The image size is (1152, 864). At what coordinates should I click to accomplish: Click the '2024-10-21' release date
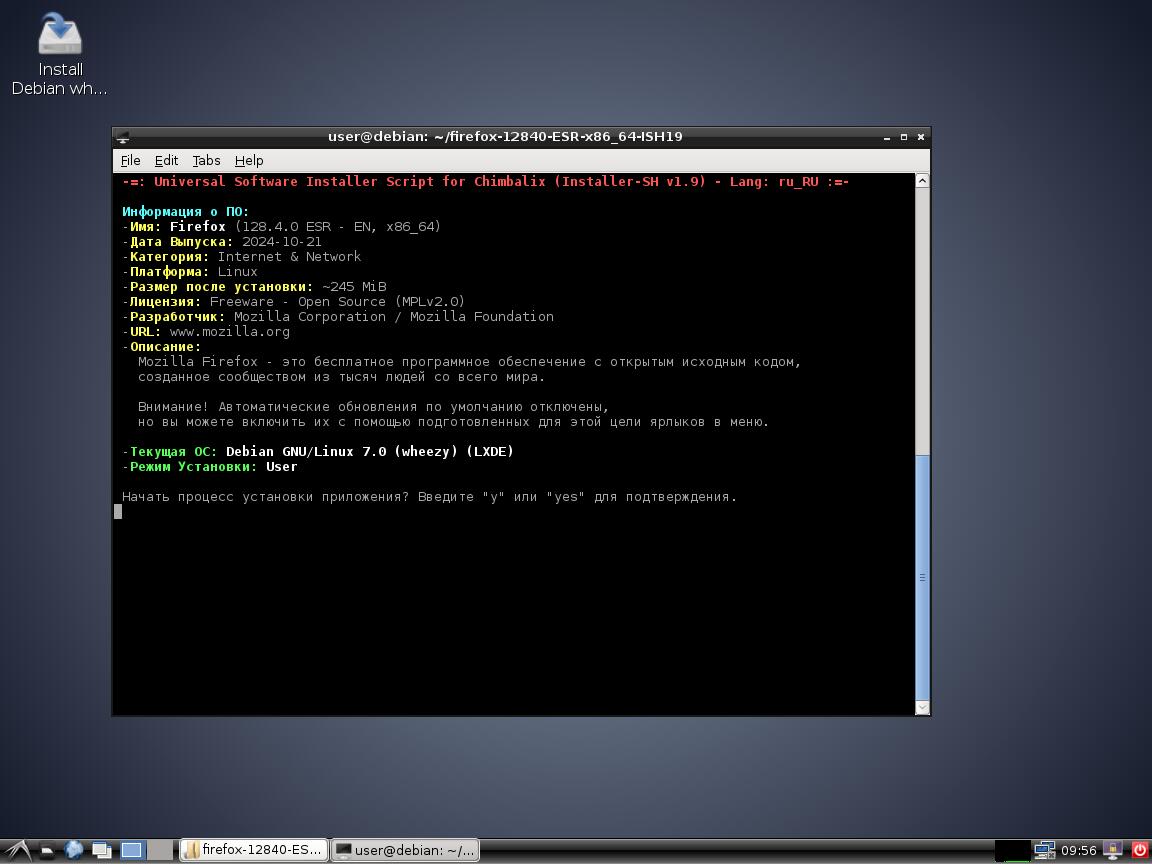tap(282, 242)
